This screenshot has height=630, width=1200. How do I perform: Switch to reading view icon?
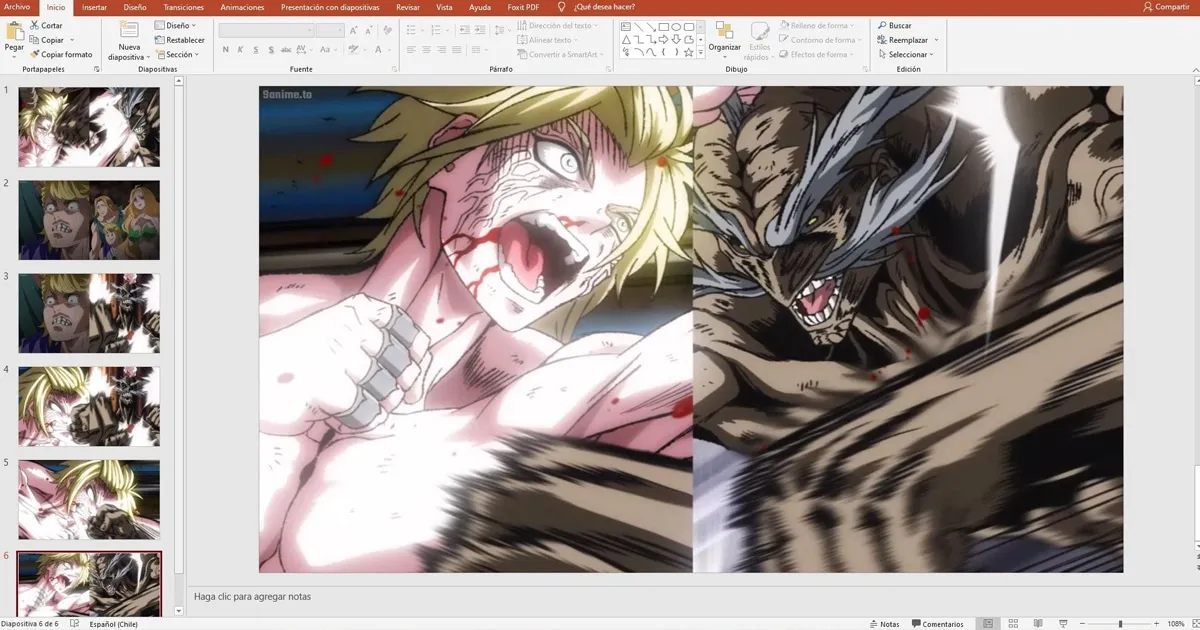click(x=1038, y=624)
